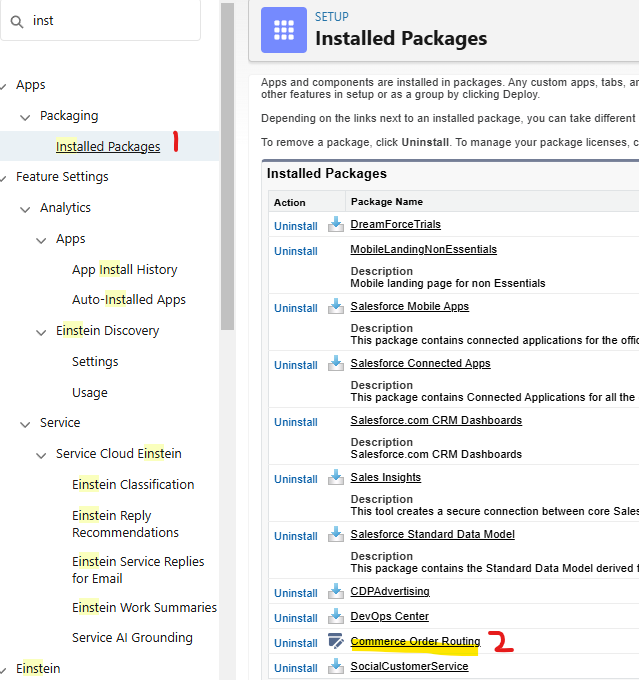Click the download icon beside Sales Insights
639x680 pixels.
(335, 477)
